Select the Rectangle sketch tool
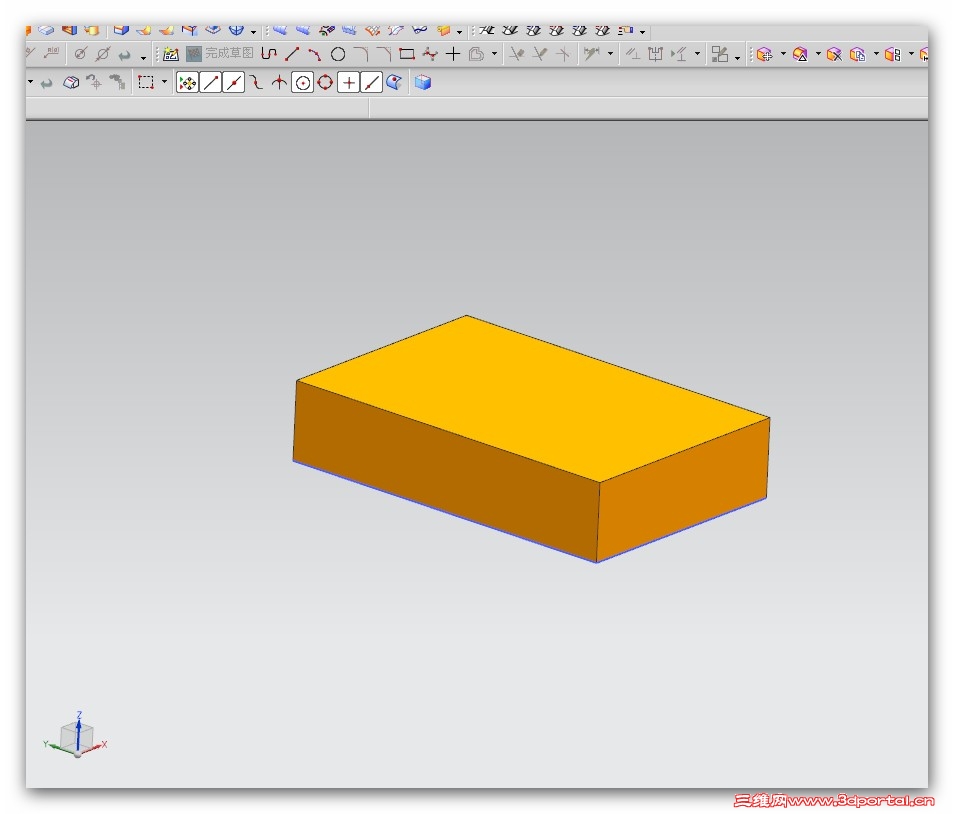The height and width of the screenshot is (814, 954). click(406, 54)
